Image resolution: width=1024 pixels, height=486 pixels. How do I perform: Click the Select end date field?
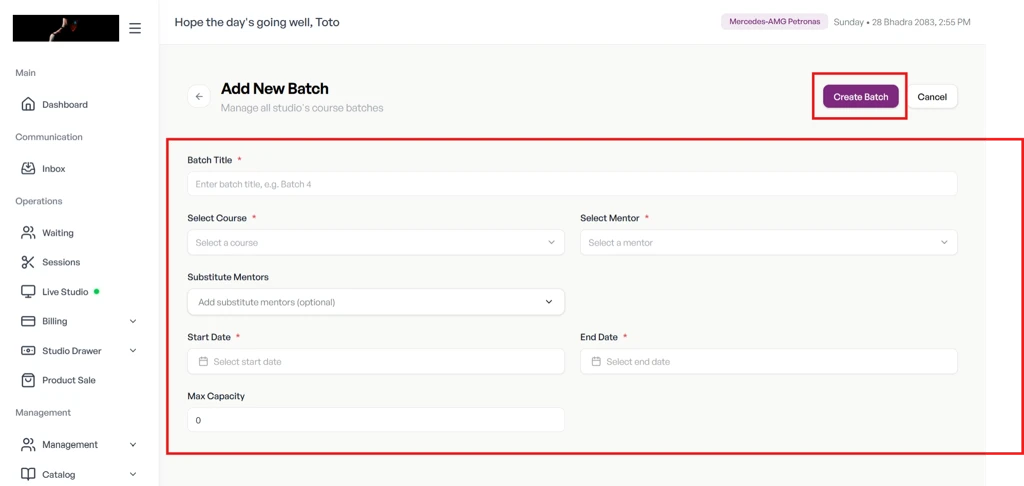point(769,361)
